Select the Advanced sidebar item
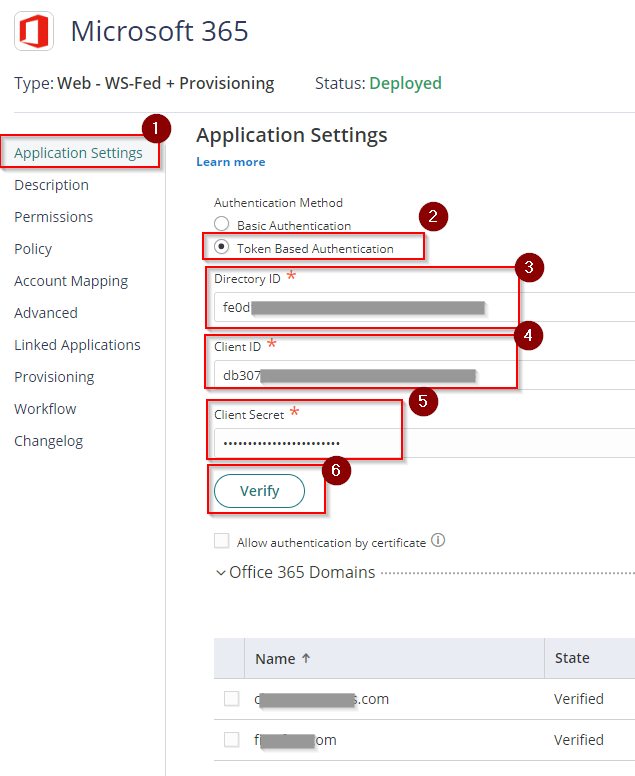635x776 pixels. point(46,313)
